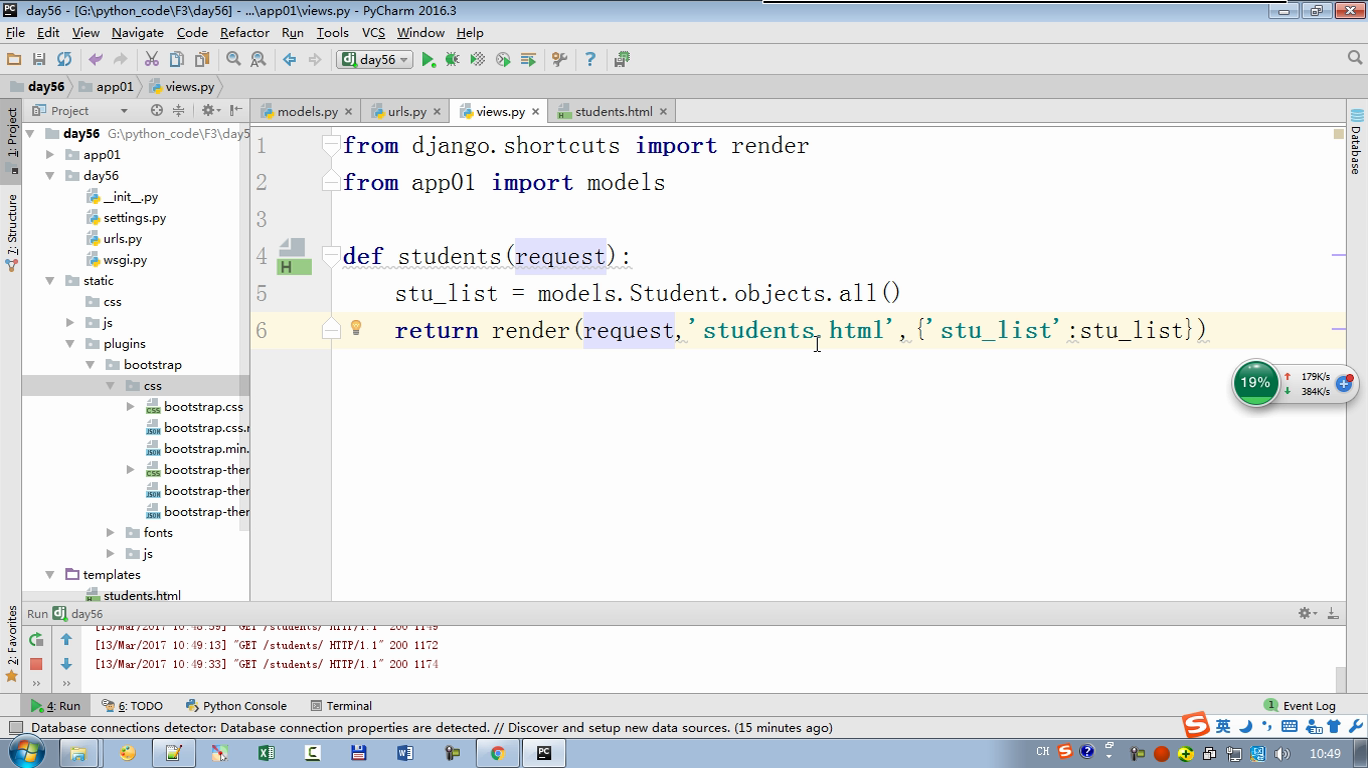Run the day56 configuration with green play icon
Image resolution: width=1368 pixels, height=768 pixels.
428,60
